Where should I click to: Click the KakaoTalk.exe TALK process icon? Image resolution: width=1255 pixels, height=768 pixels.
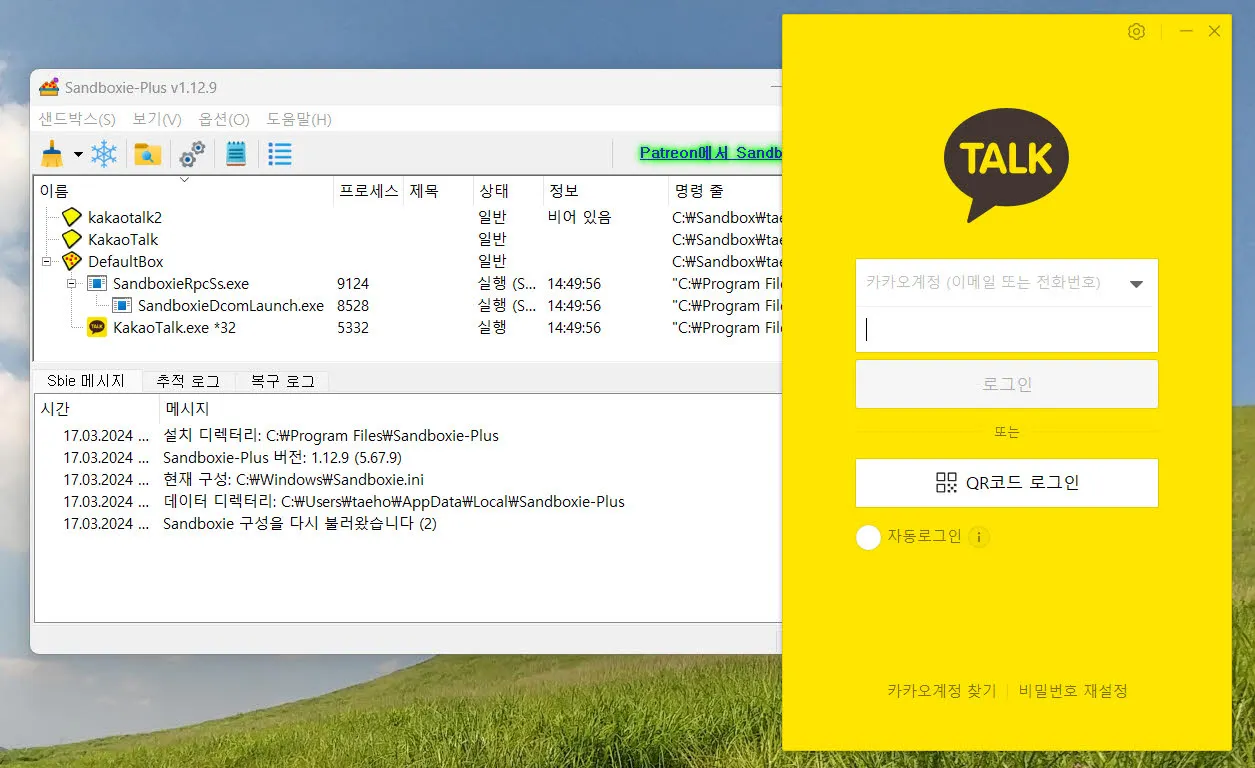(97, 327)
